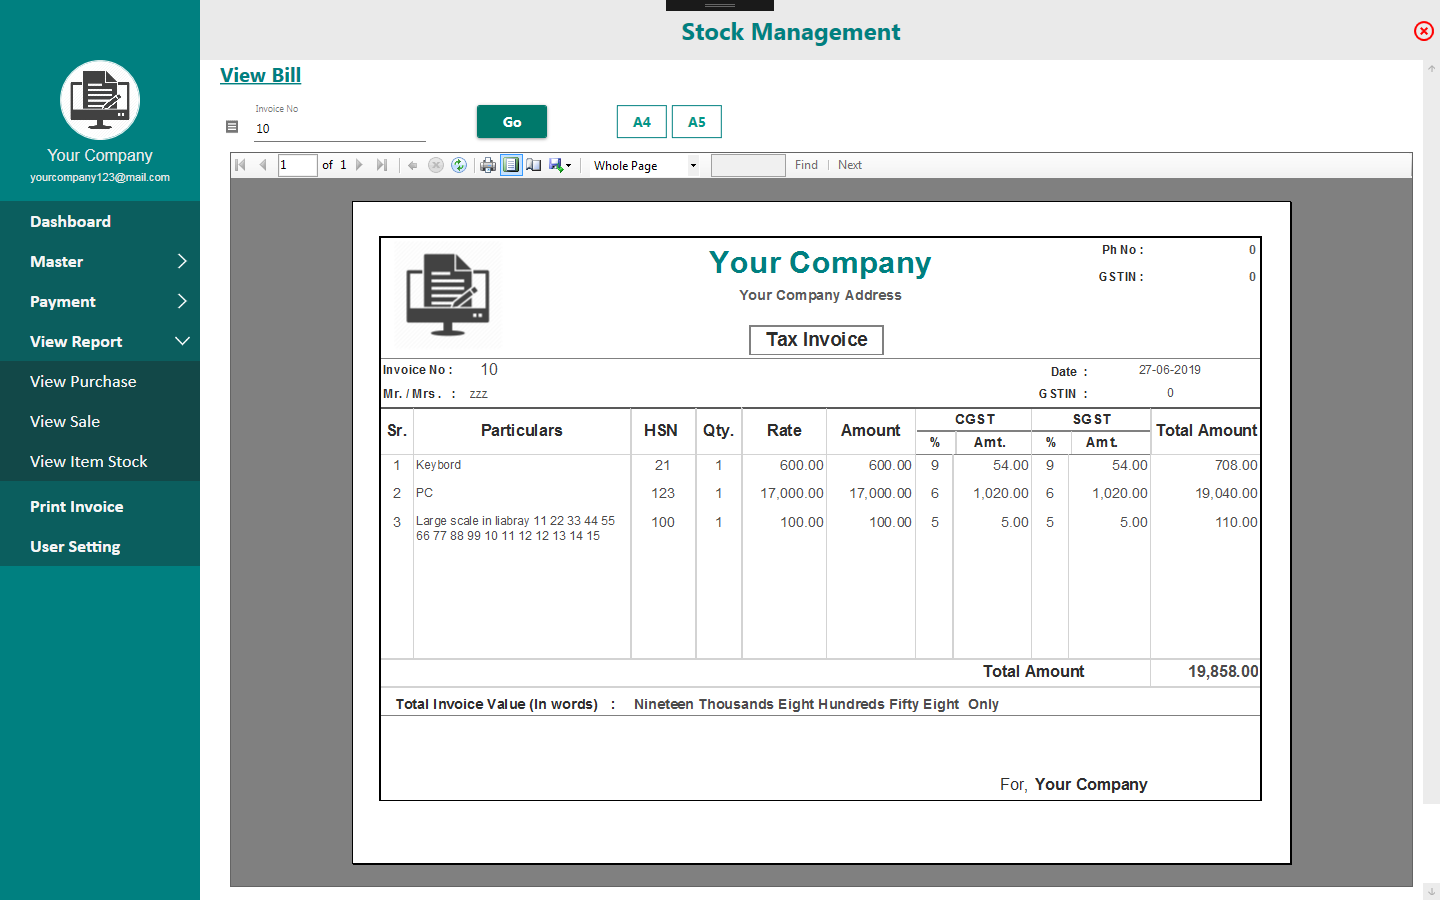The height and width of the screenshot is (900, 1440).
Task: Click the find text box in report toolbar
Action: (748, 165)
